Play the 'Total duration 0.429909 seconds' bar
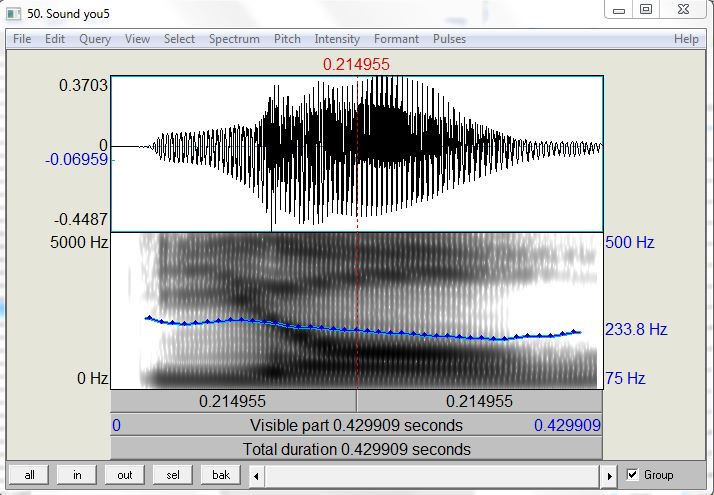714x495 pixels. click(x=357, y=449)
